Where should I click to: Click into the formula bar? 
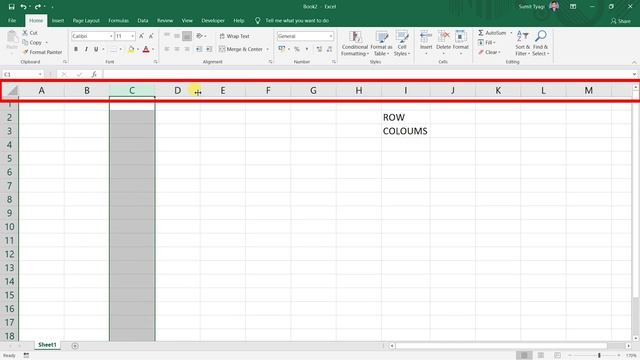(367, 74)
